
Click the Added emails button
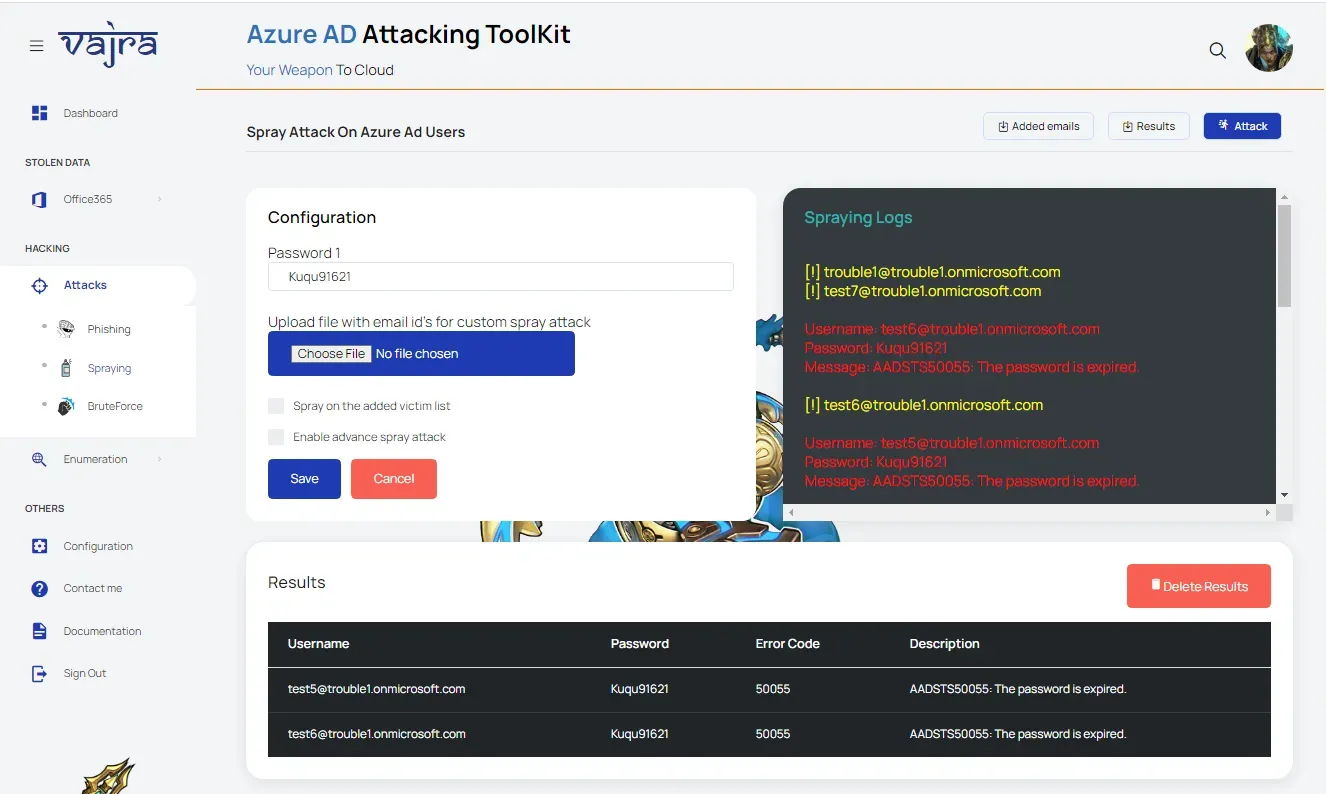tap(1038, 126)
